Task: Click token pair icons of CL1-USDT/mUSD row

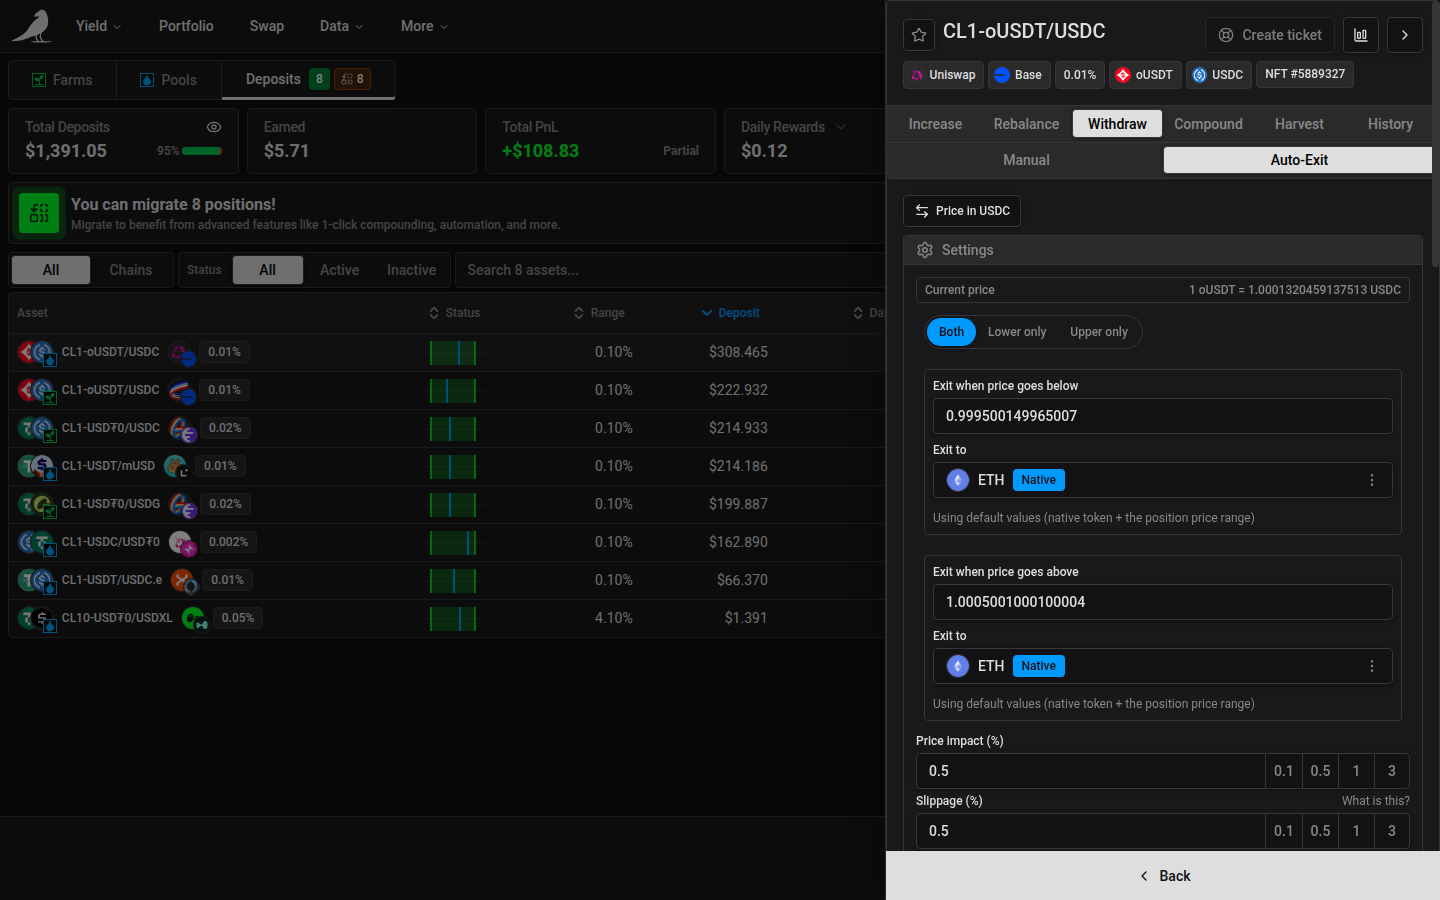Action: [x=37, y=466]
